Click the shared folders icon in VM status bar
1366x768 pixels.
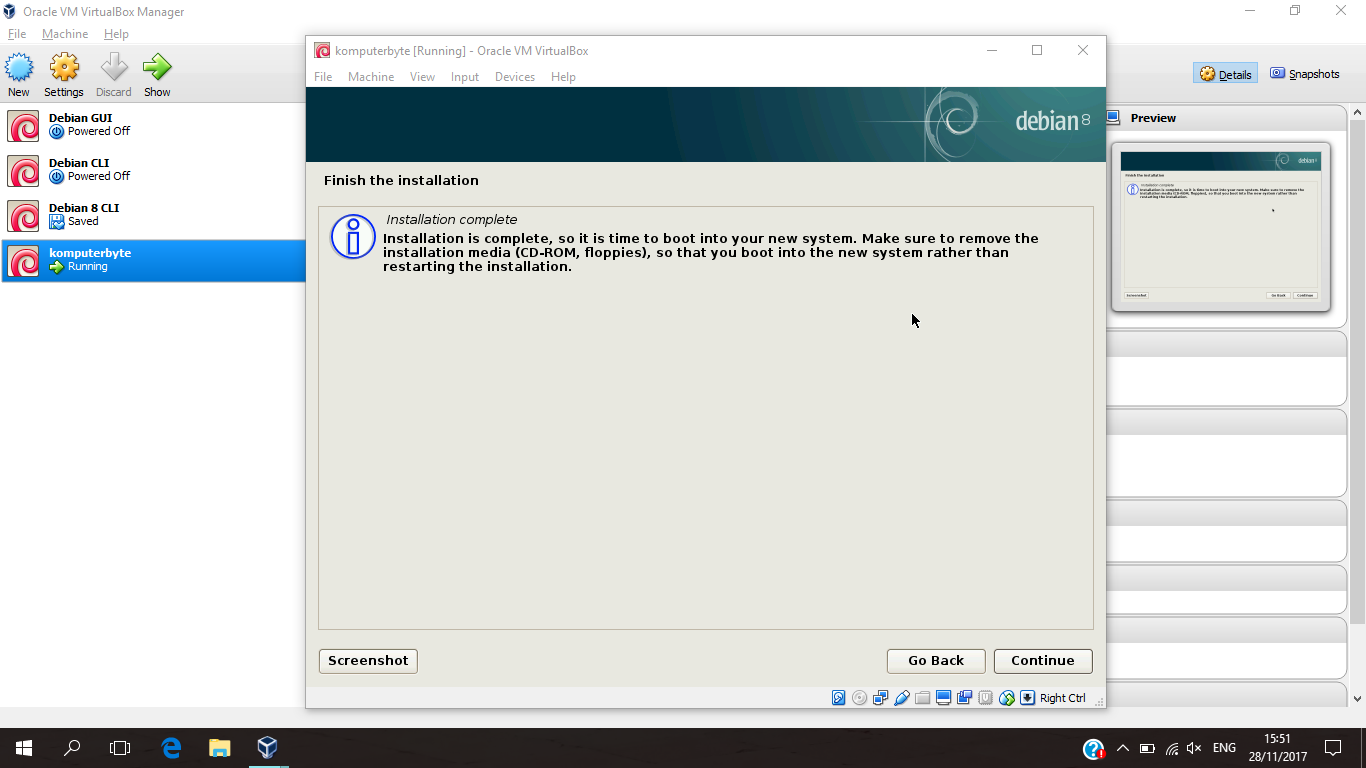pos(923,698)
